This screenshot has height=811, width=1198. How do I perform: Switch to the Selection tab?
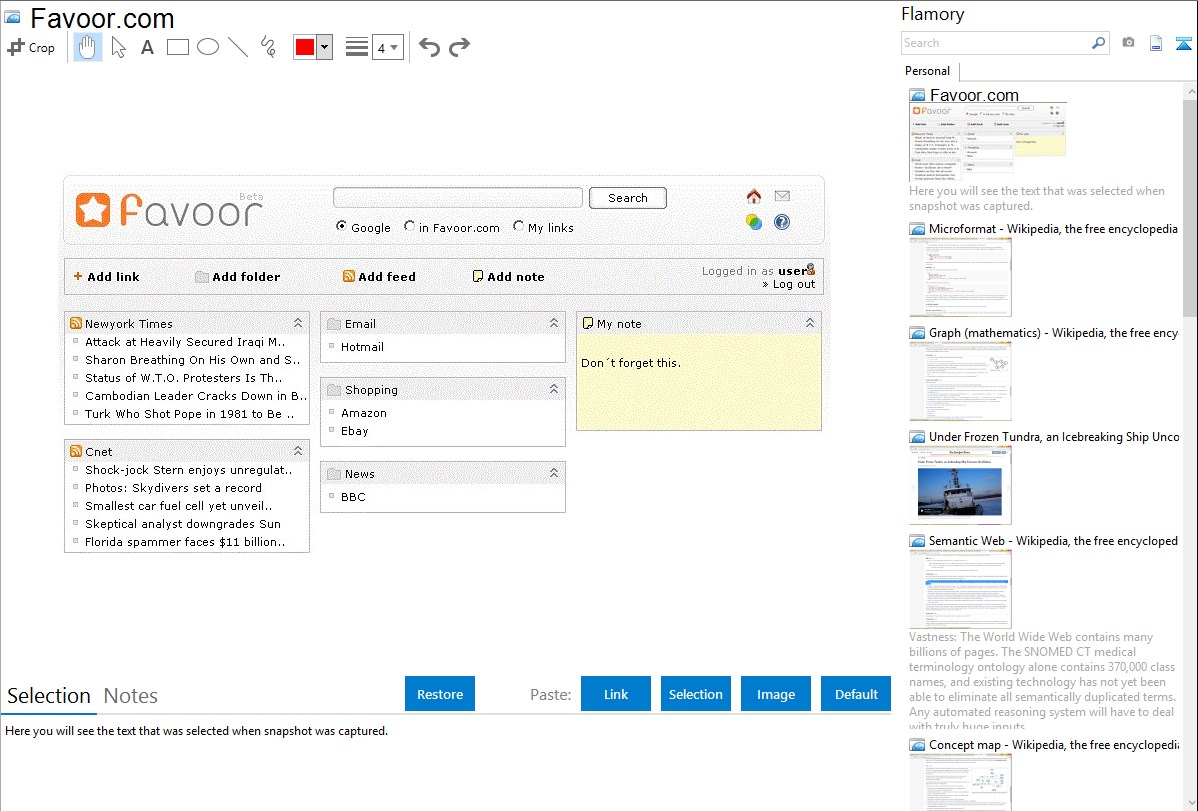pyautogui.click(x=49, y=696)
